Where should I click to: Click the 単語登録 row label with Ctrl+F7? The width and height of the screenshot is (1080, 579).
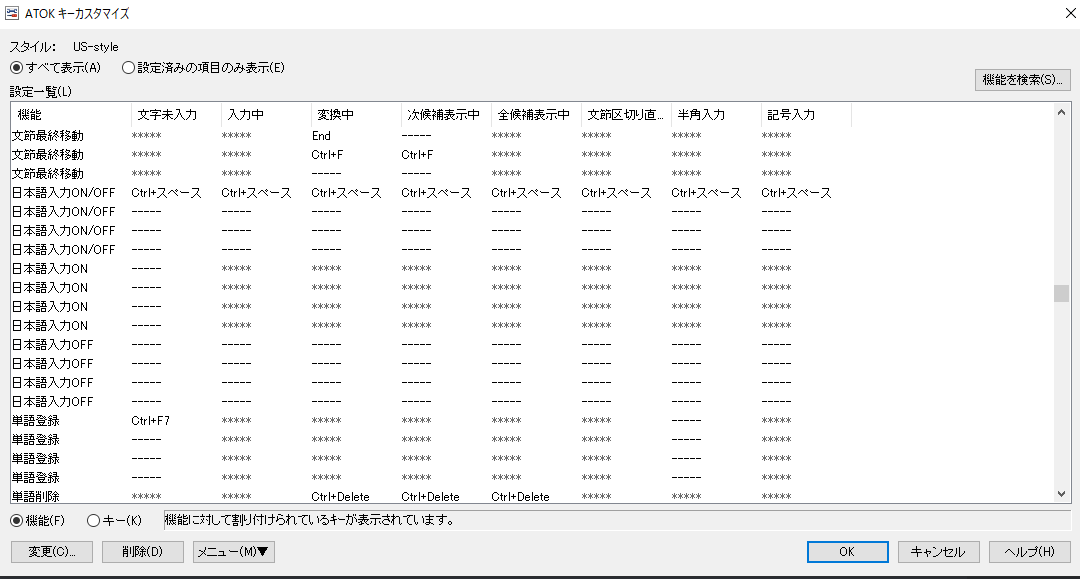36,421
